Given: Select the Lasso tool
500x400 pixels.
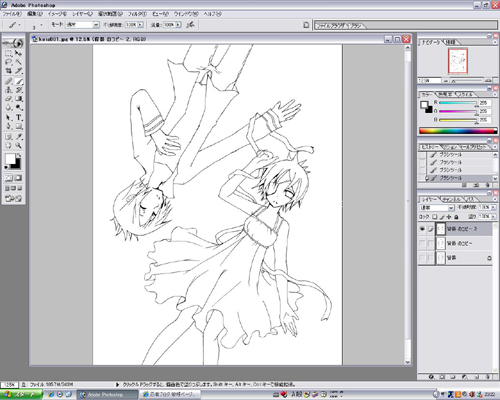Looking at the screenshot, I should (x=8, y=62).
